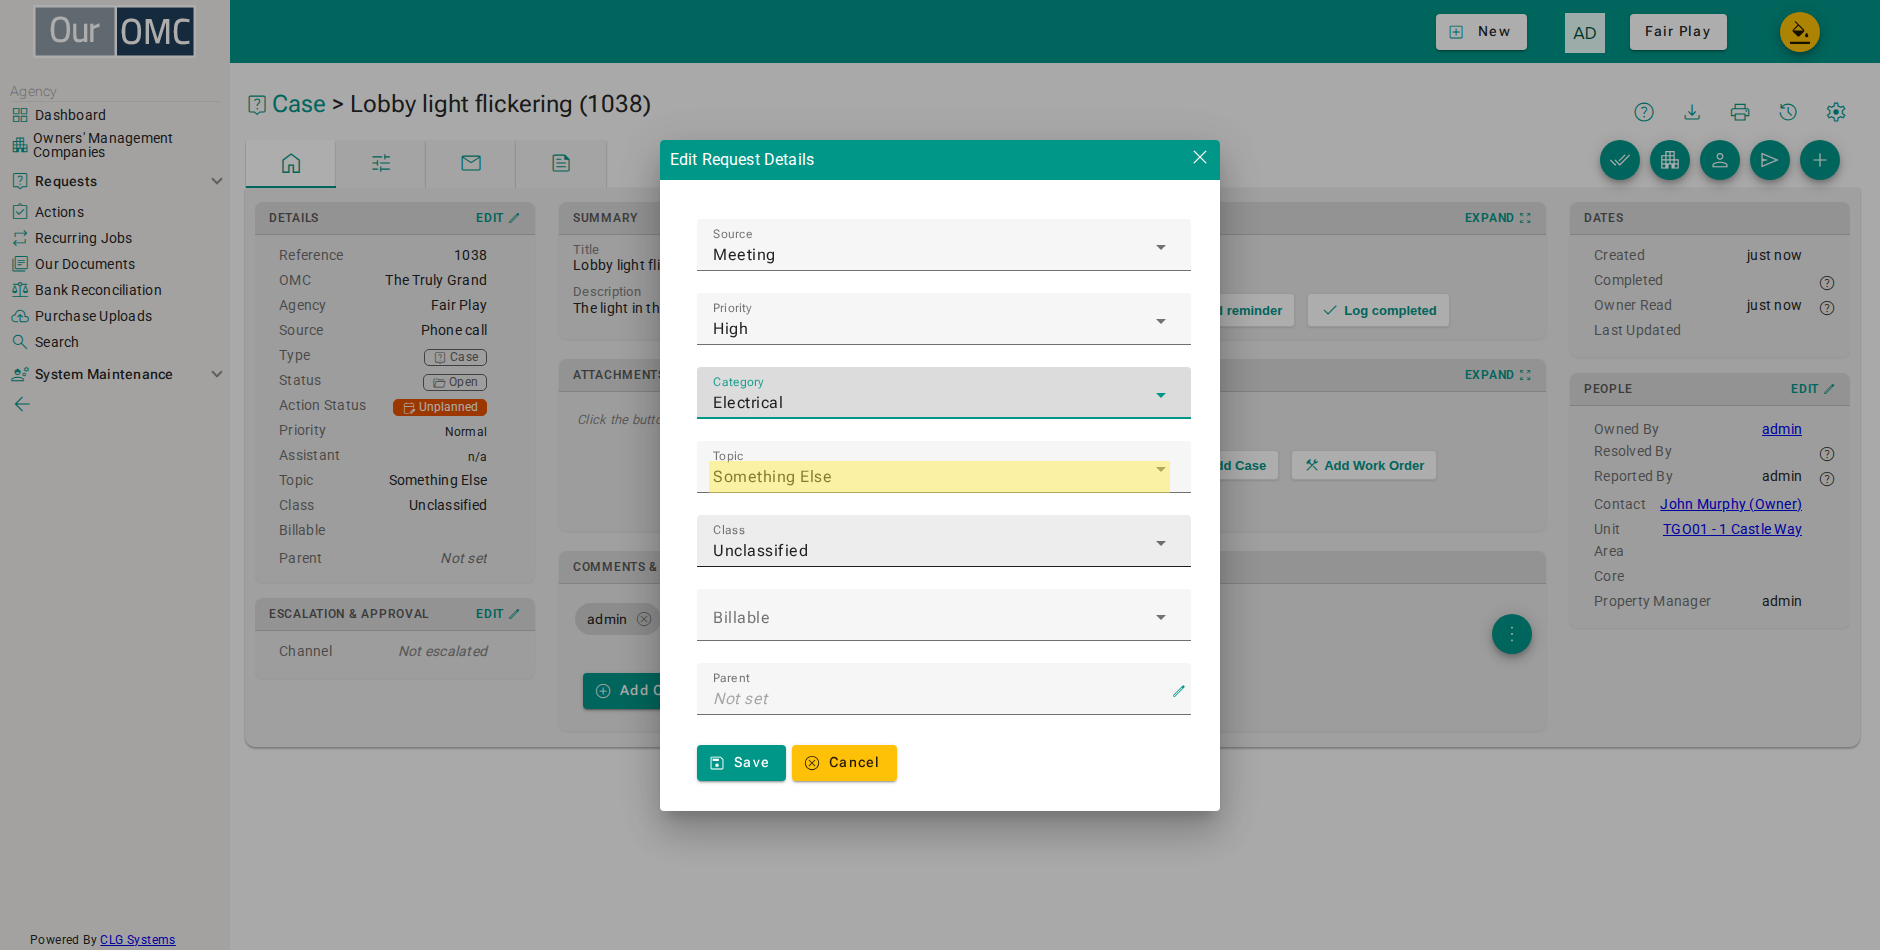Click the building round action button

pos(1670,160)
